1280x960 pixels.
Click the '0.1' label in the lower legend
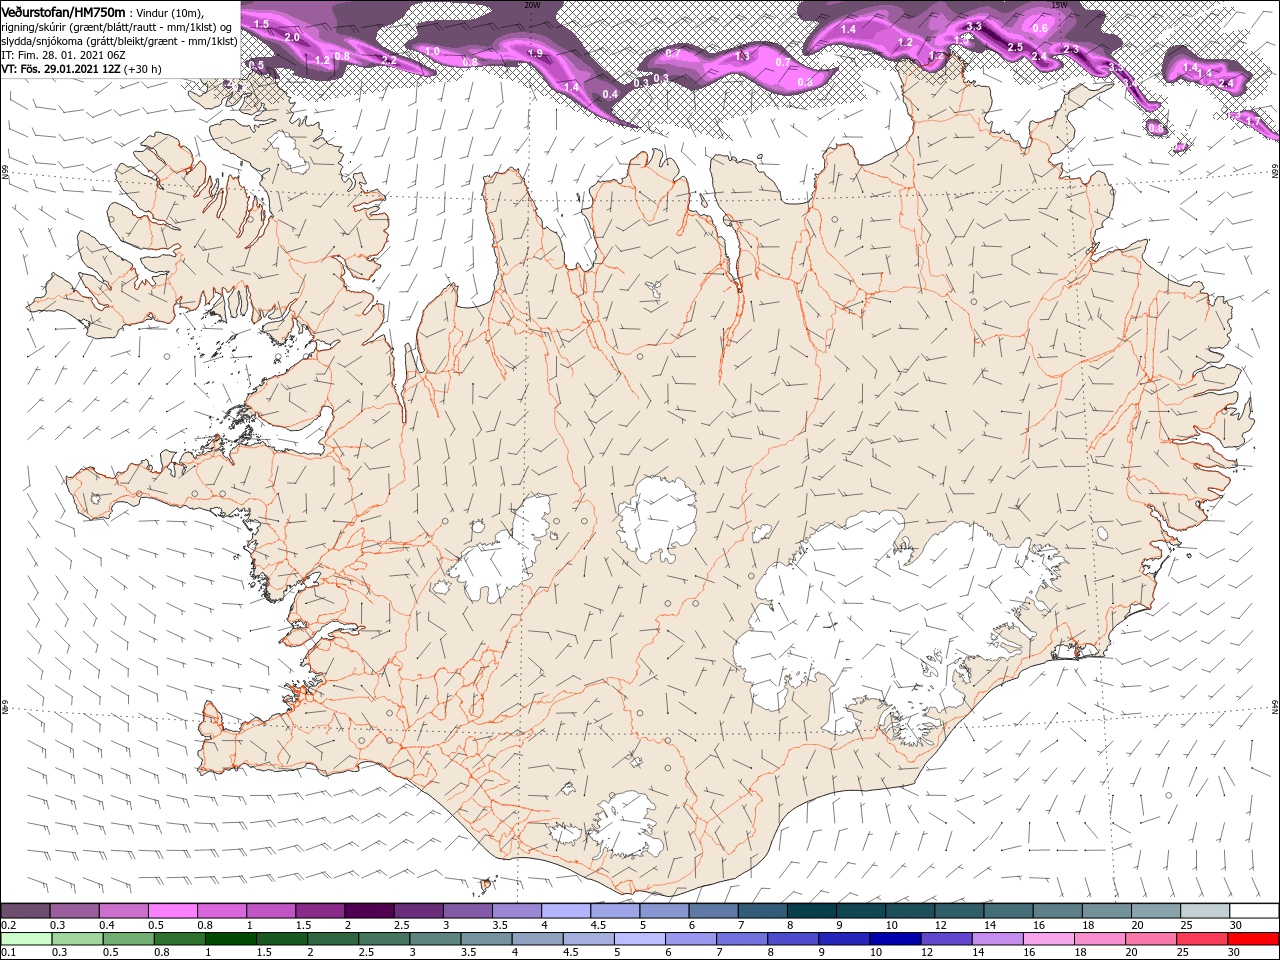8,953
